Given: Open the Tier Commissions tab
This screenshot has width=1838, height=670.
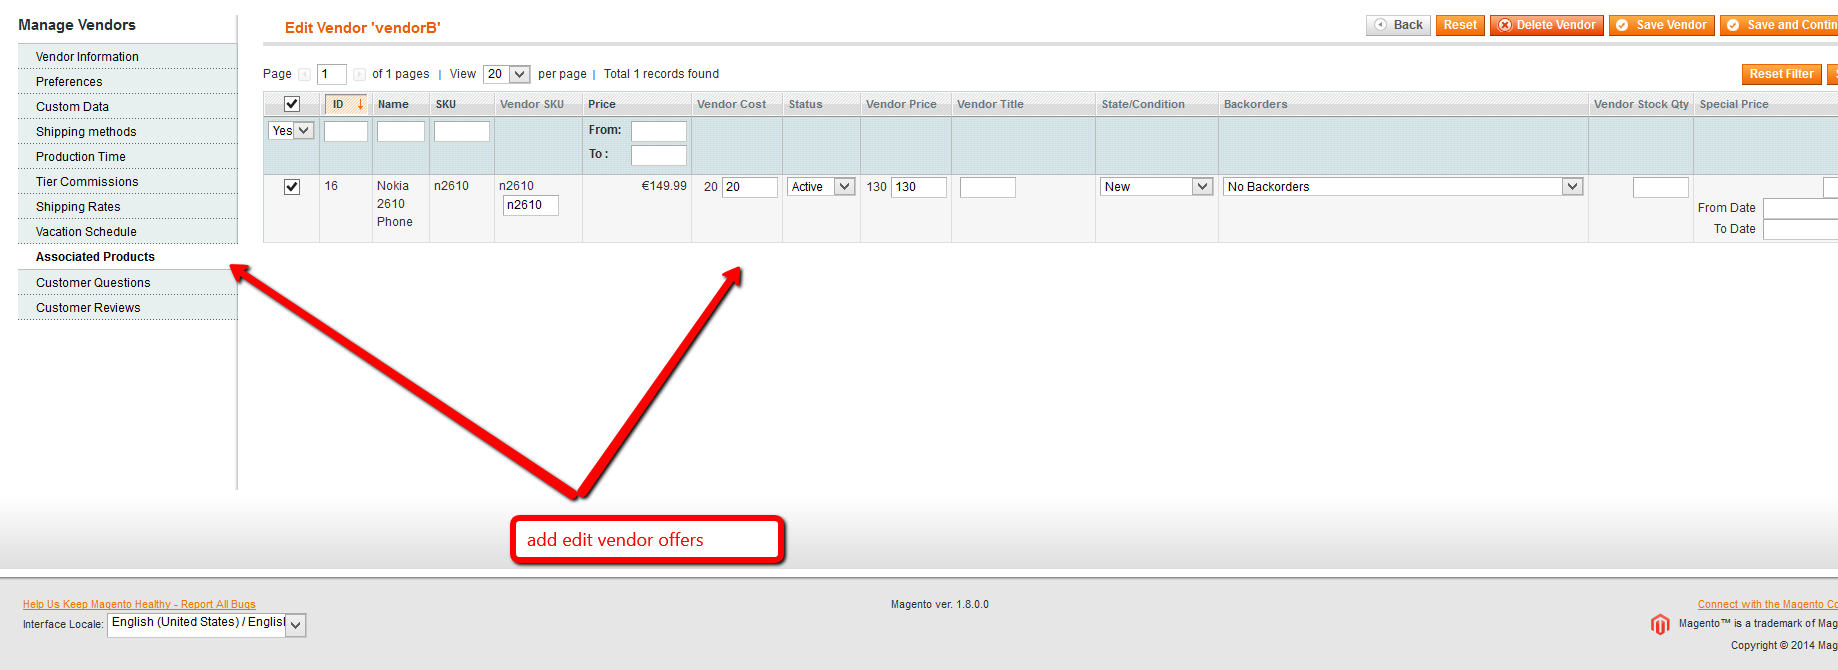Looking at the screenshot, I should pyautogui.click(x=128, y=182).
